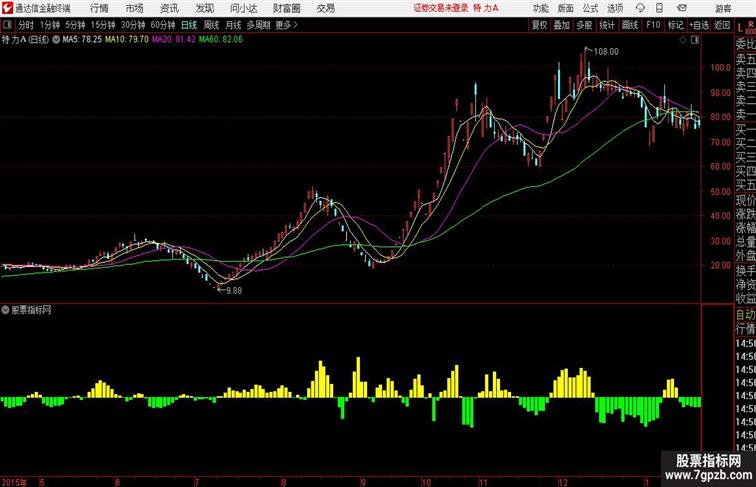The height and width of the screenshot is (487, 756).
Task: Open F10 company info
Action: tap(653, 25)
